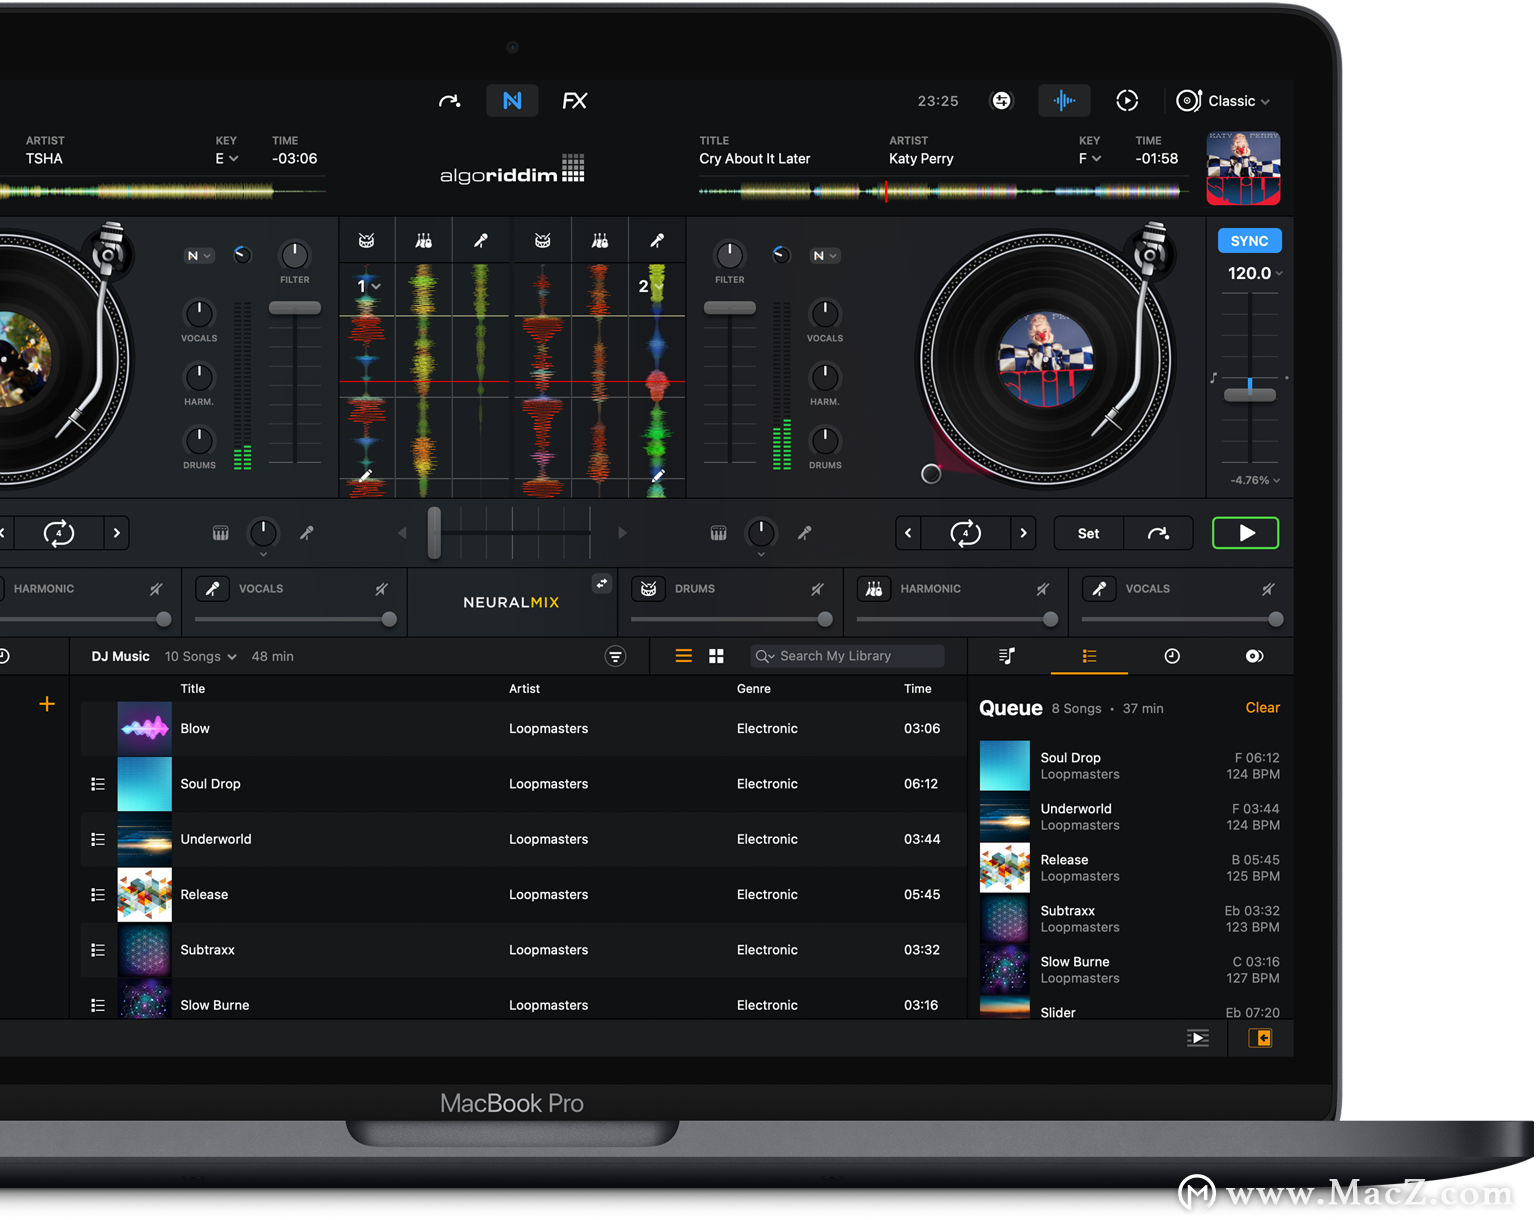
Task: Enable SYNC on deck 2
Action: 1249,241
